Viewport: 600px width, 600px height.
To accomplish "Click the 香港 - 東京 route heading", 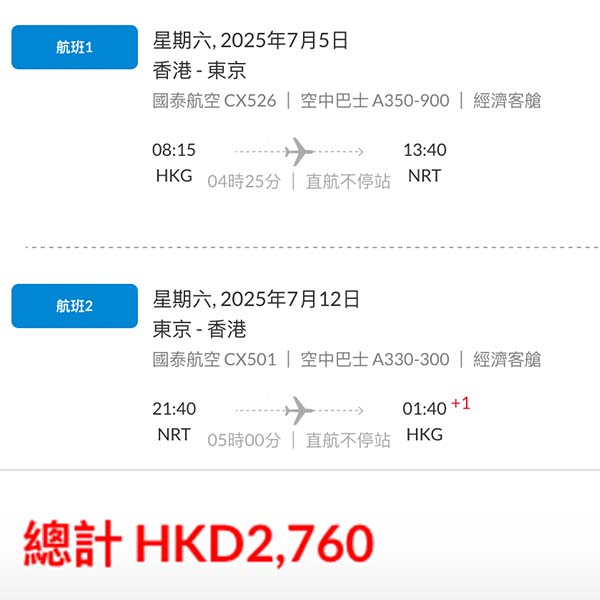I will point(199,71).
